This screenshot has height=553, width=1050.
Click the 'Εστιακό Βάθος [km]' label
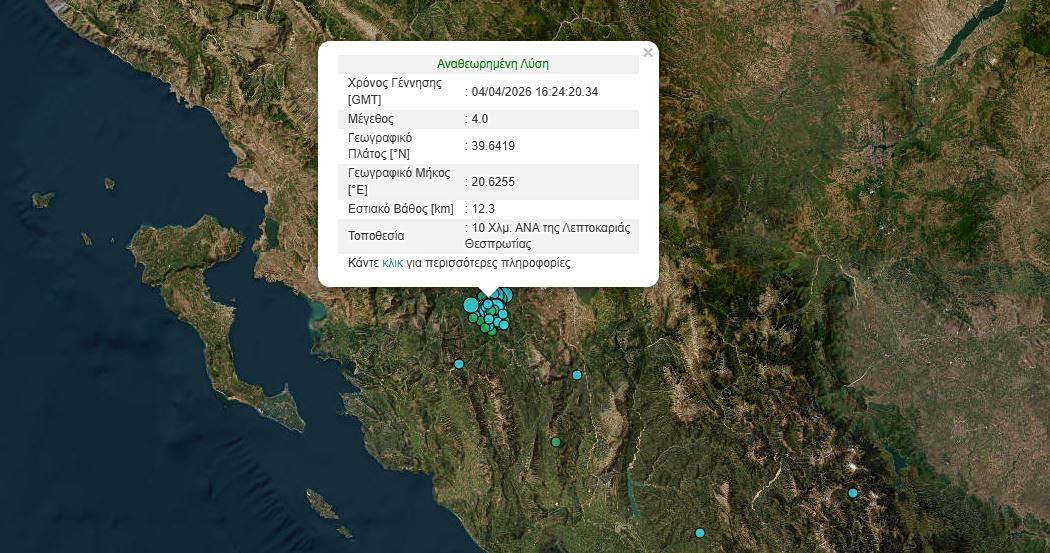400,209
